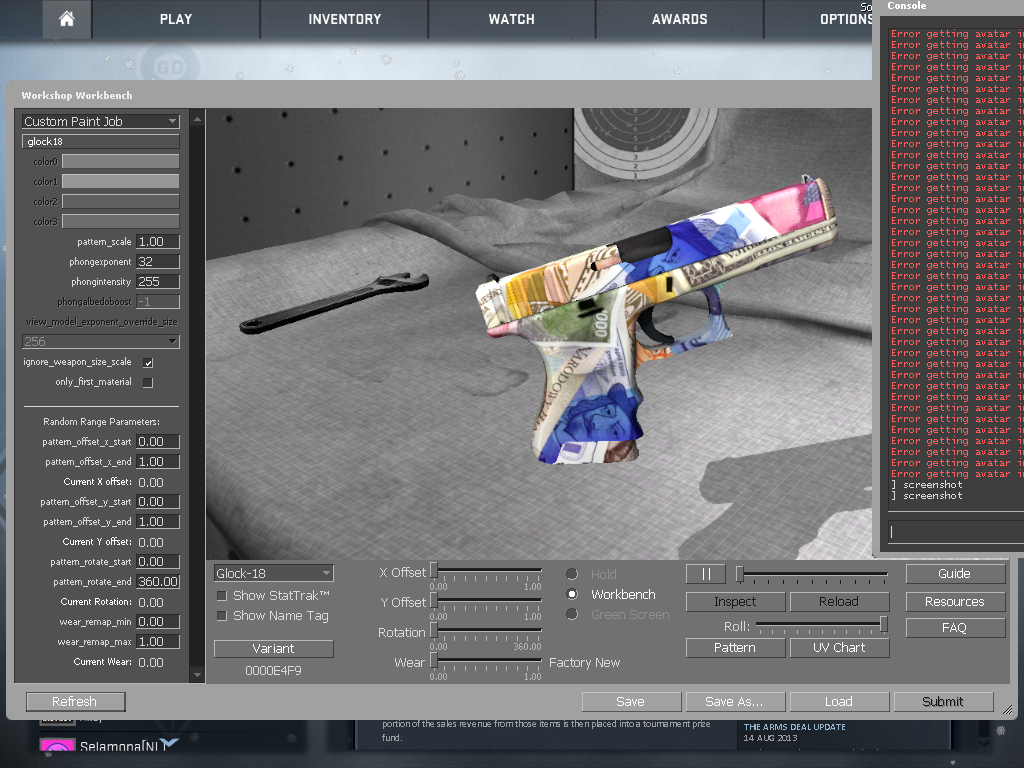
Task: Click the color3 swatch
Action: (x=120, y=221)
